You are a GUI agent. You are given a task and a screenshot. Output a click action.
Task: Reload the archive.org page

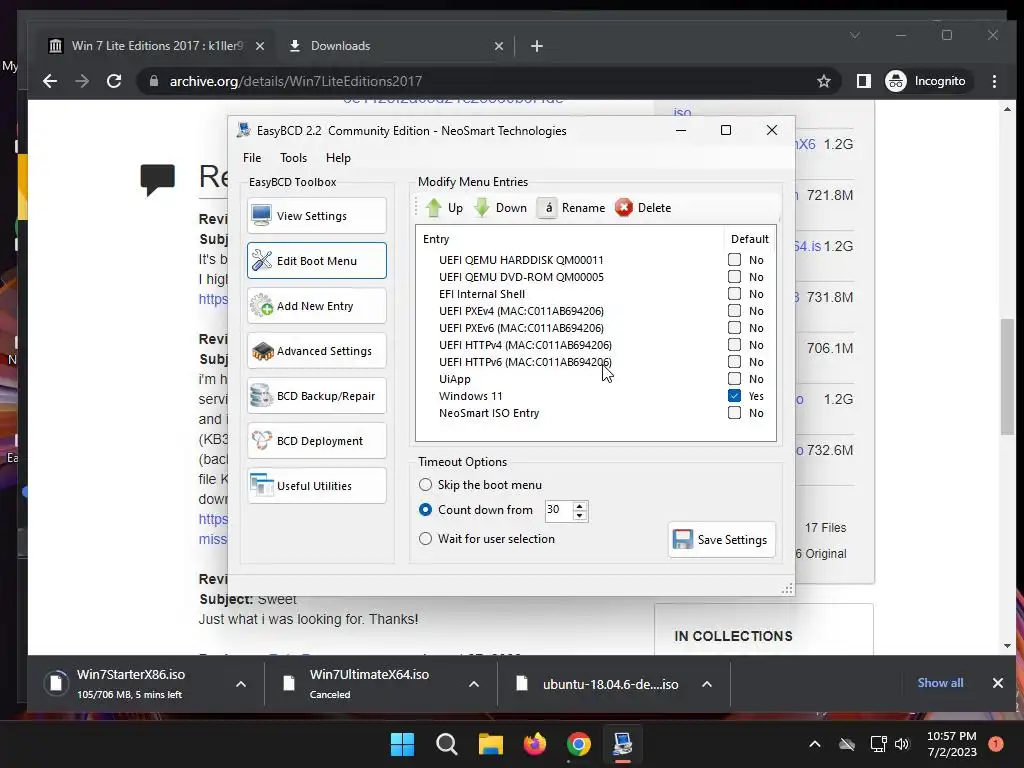click(x=114, y=81)
